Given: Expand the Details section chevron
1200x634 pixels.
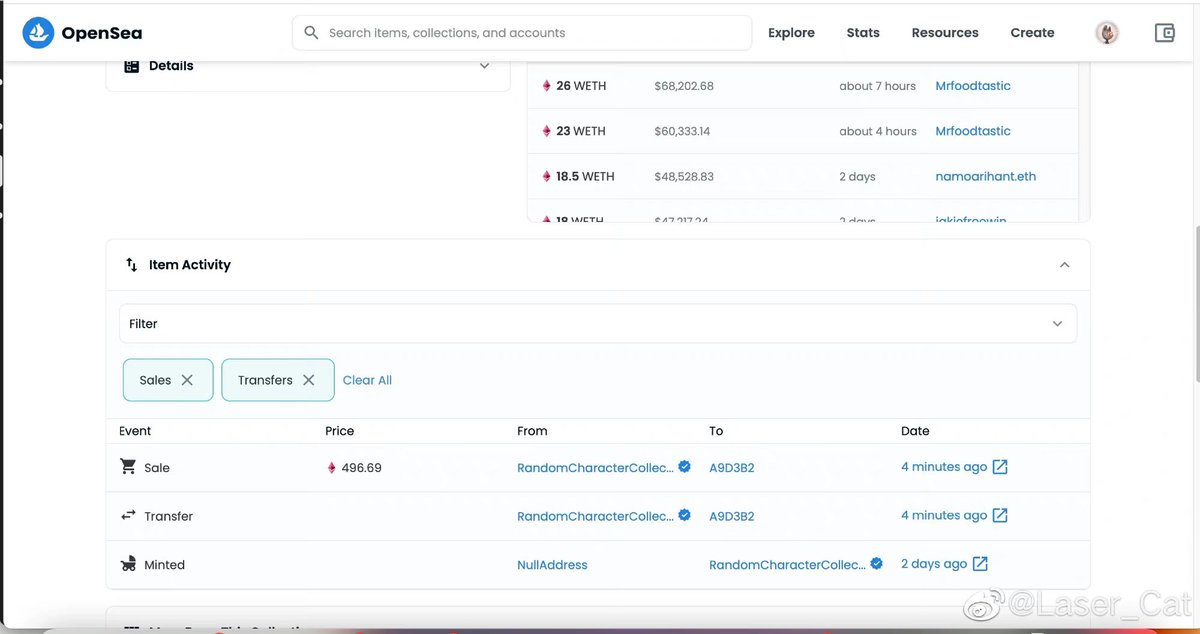Looking at the screenshot, I should (x=484, y=66).
